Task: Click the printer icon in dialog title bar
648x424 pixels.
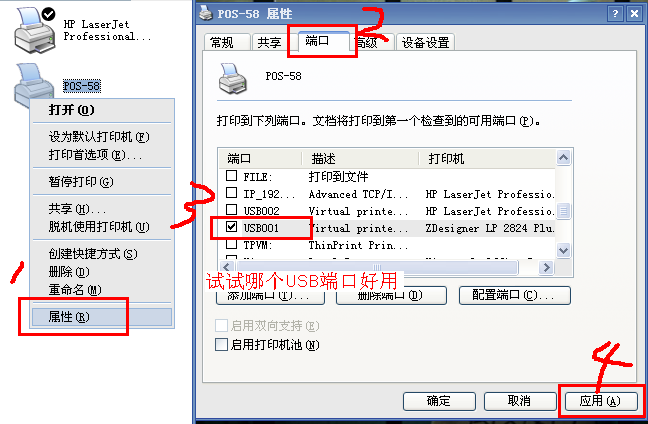Action: (206, 13)
